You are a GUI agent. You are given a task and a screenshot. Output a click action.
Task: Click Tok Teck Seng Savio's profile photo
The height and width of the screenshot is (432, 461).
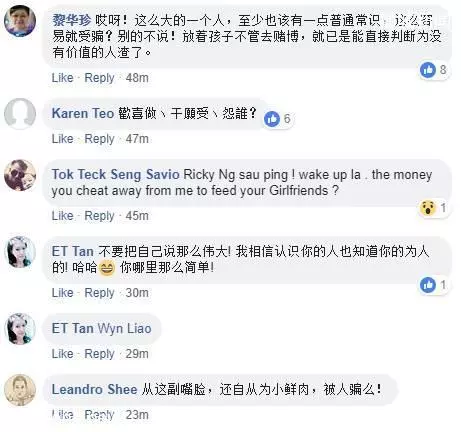click(20, 175)
